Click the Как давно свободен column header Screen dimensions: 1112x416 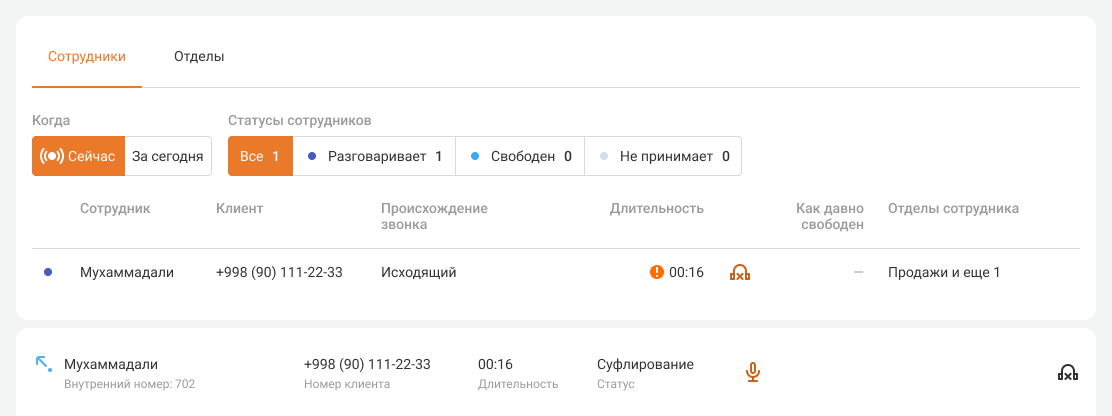point(830,216)
